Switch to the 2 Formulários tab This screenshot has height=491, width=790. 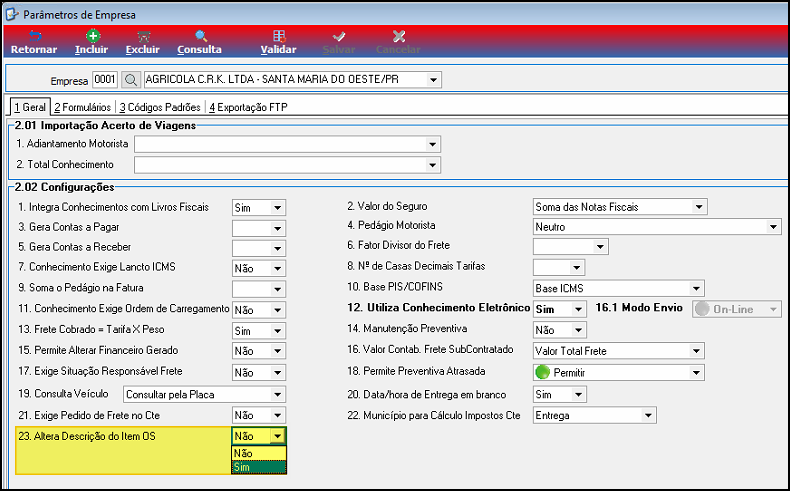83,107
